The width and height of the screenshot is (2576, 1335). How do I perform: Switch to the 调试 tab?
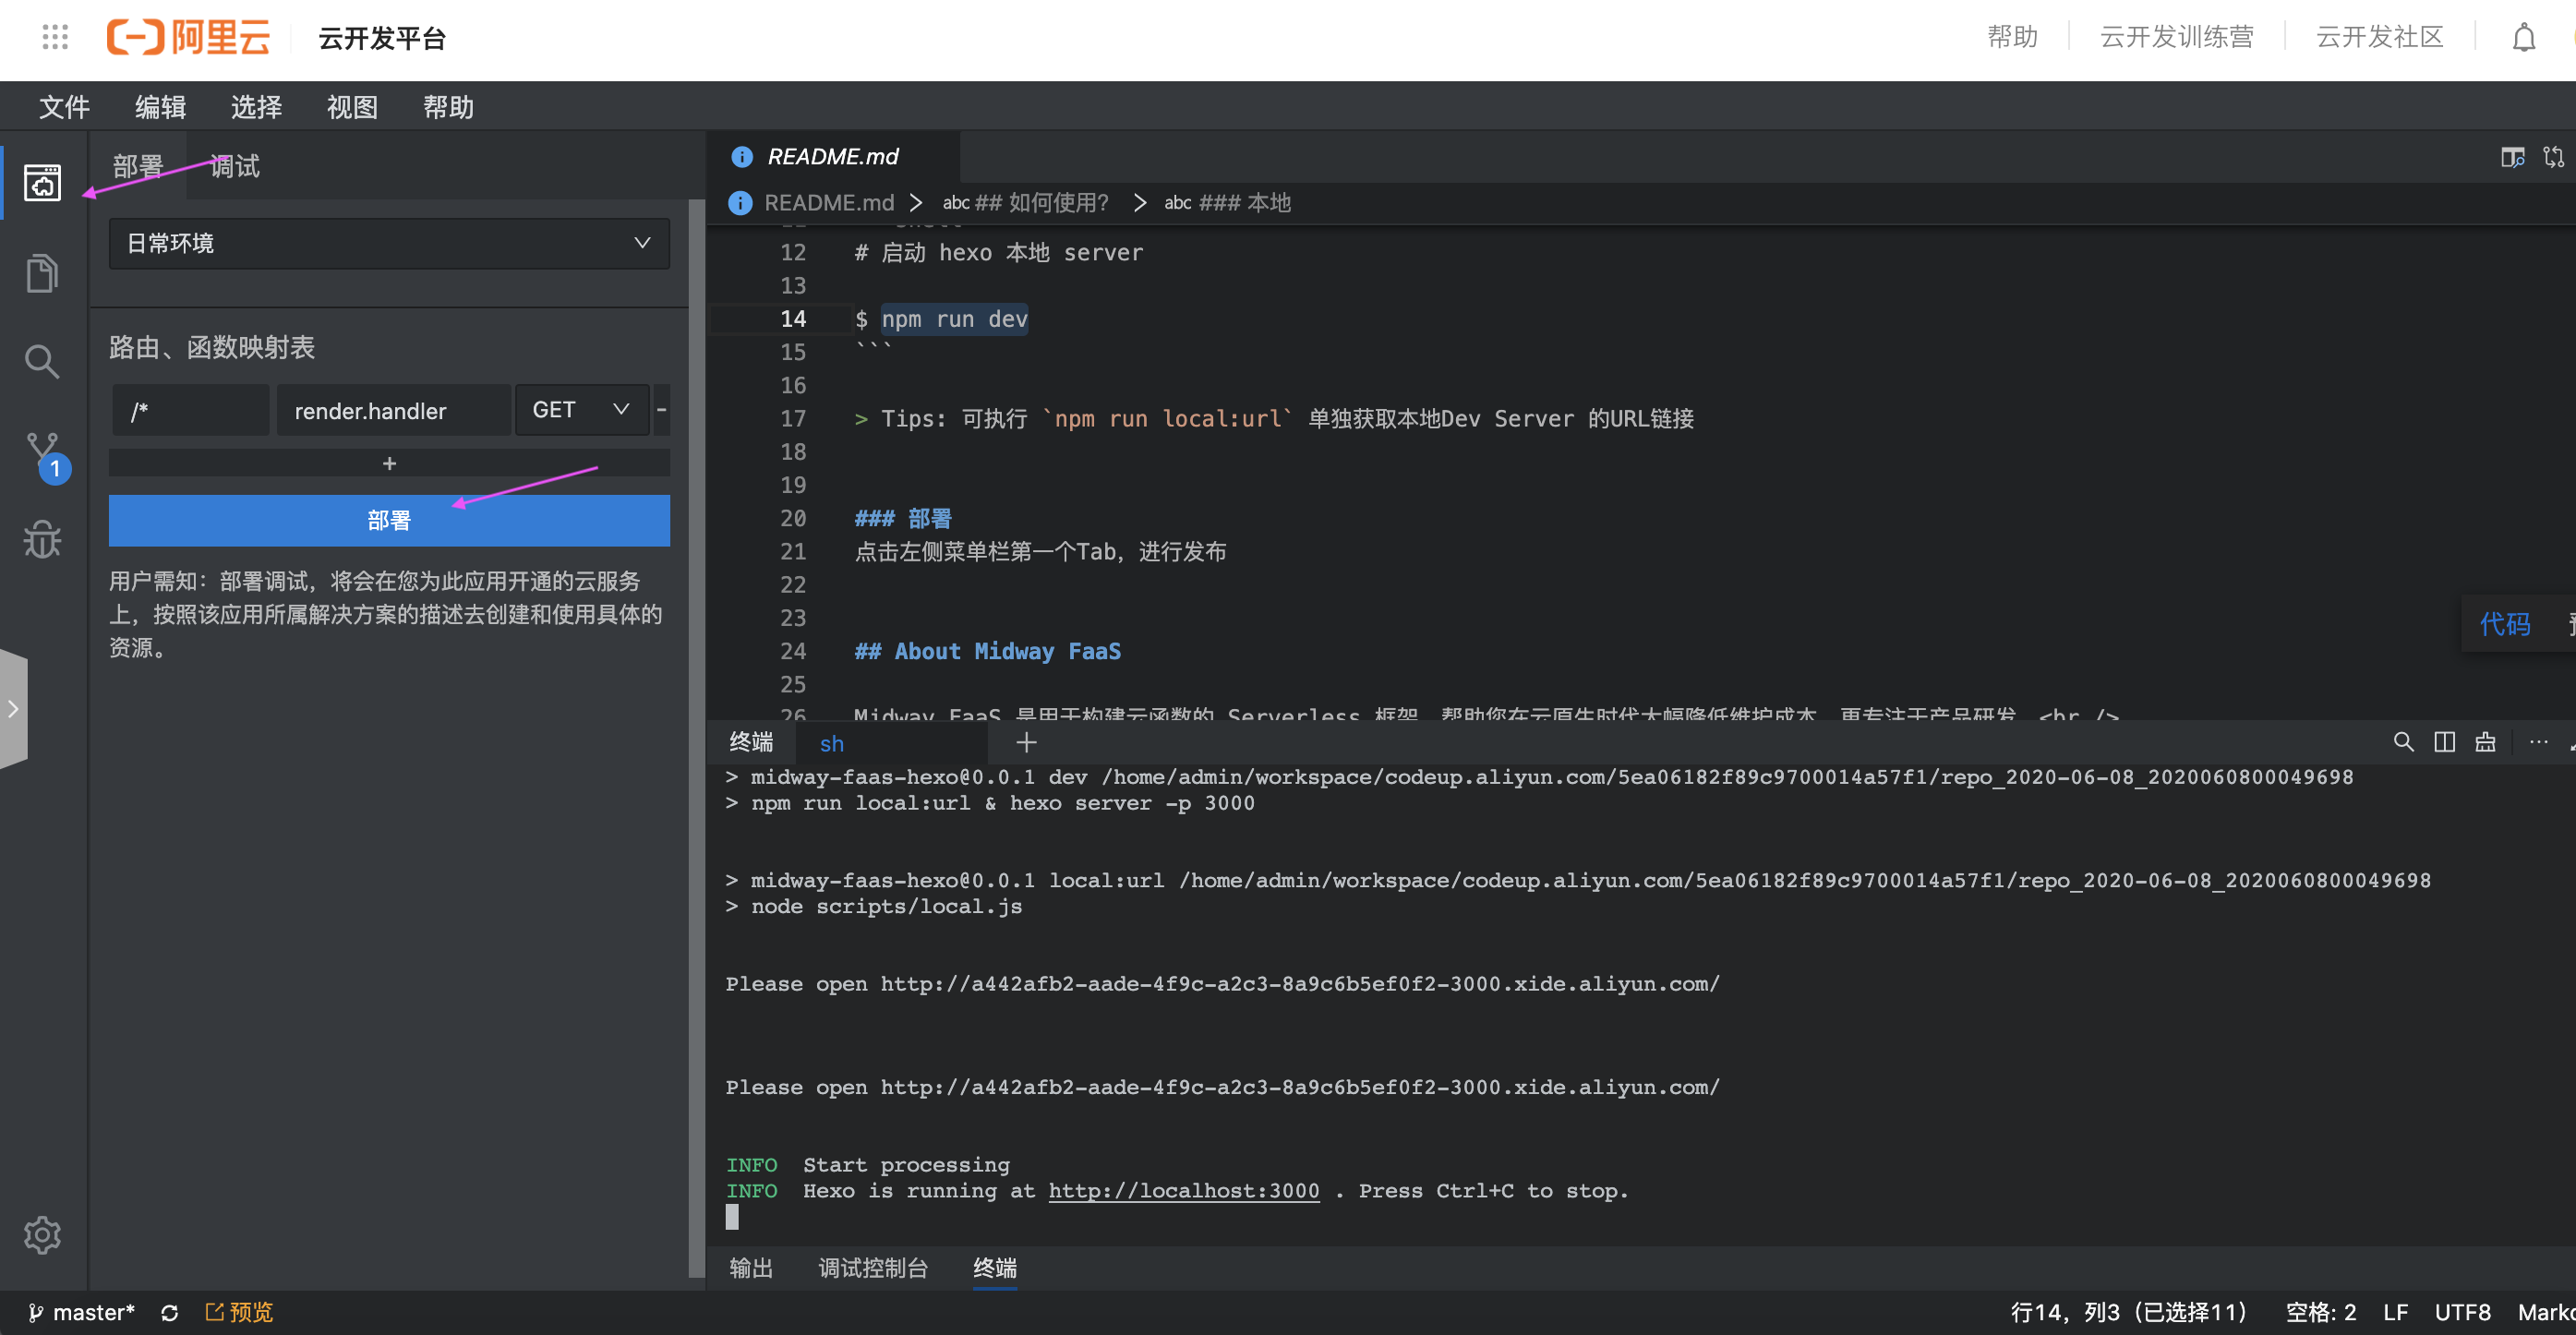click(235, 166)
